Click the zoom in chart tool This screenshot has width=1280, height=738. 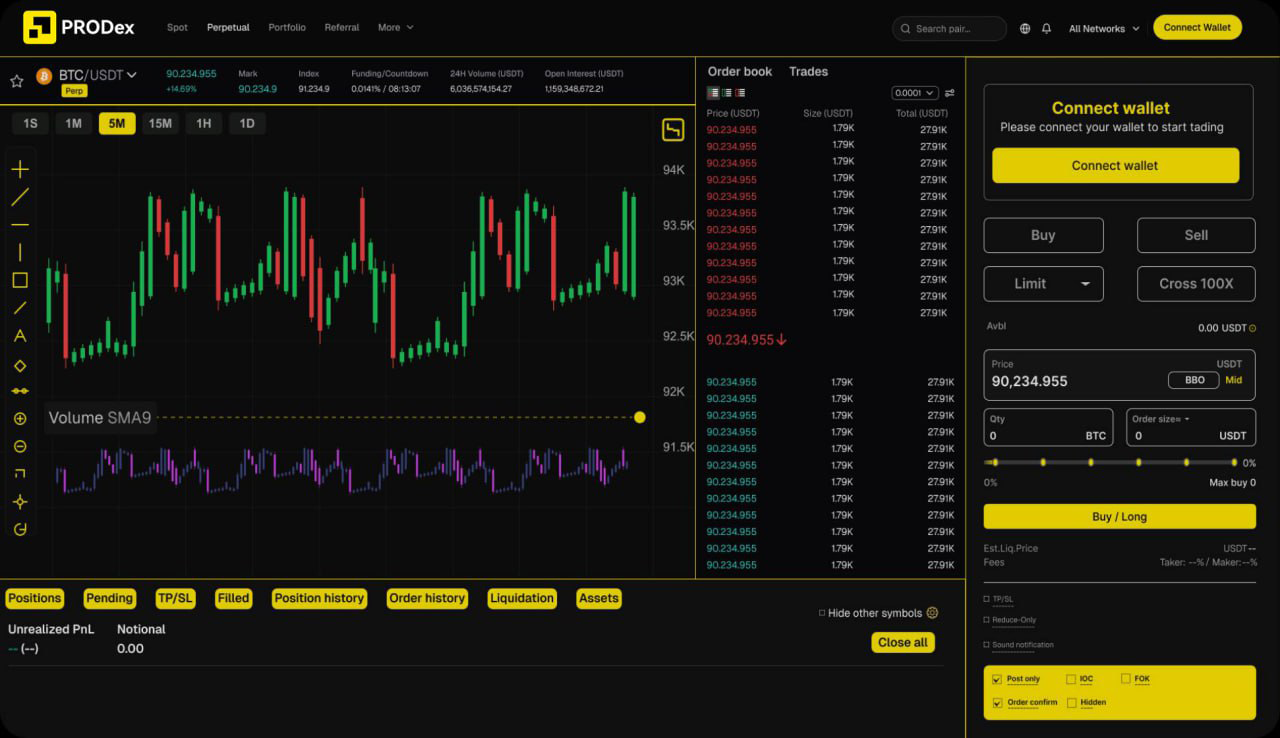point(20,419)
